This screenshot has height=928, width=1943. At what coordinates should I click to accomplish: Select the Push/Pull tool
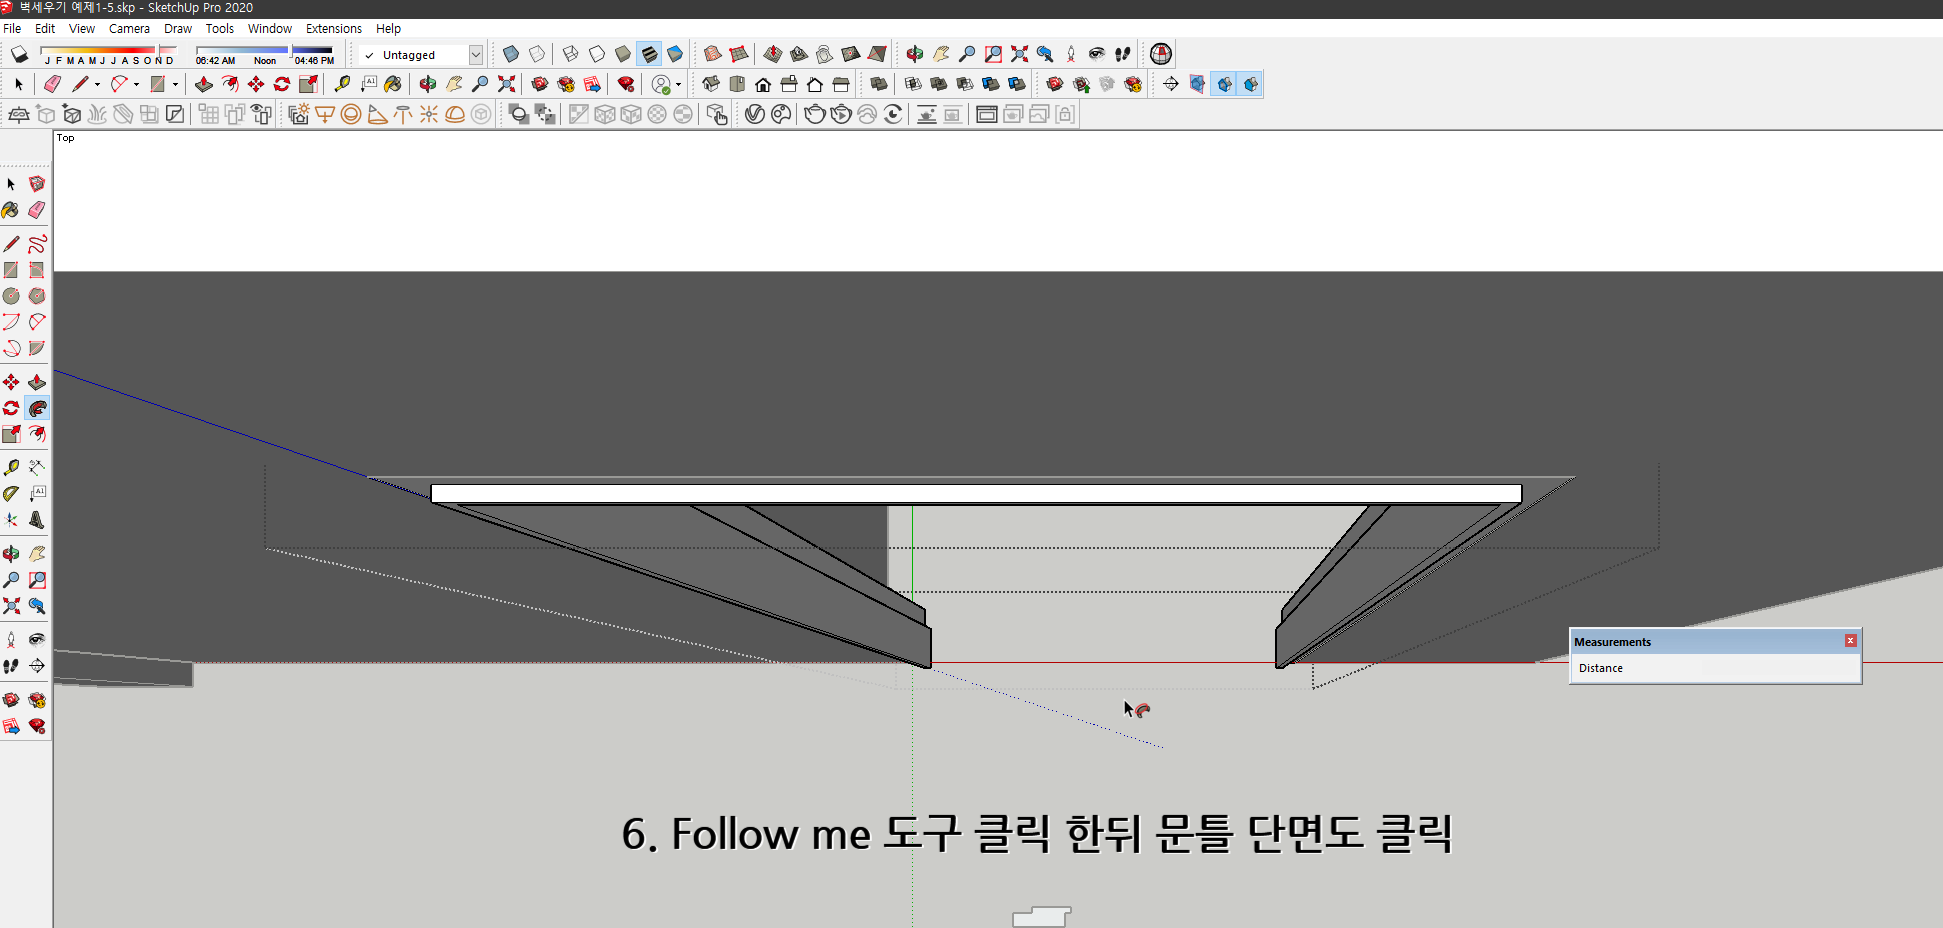[203, 84]
